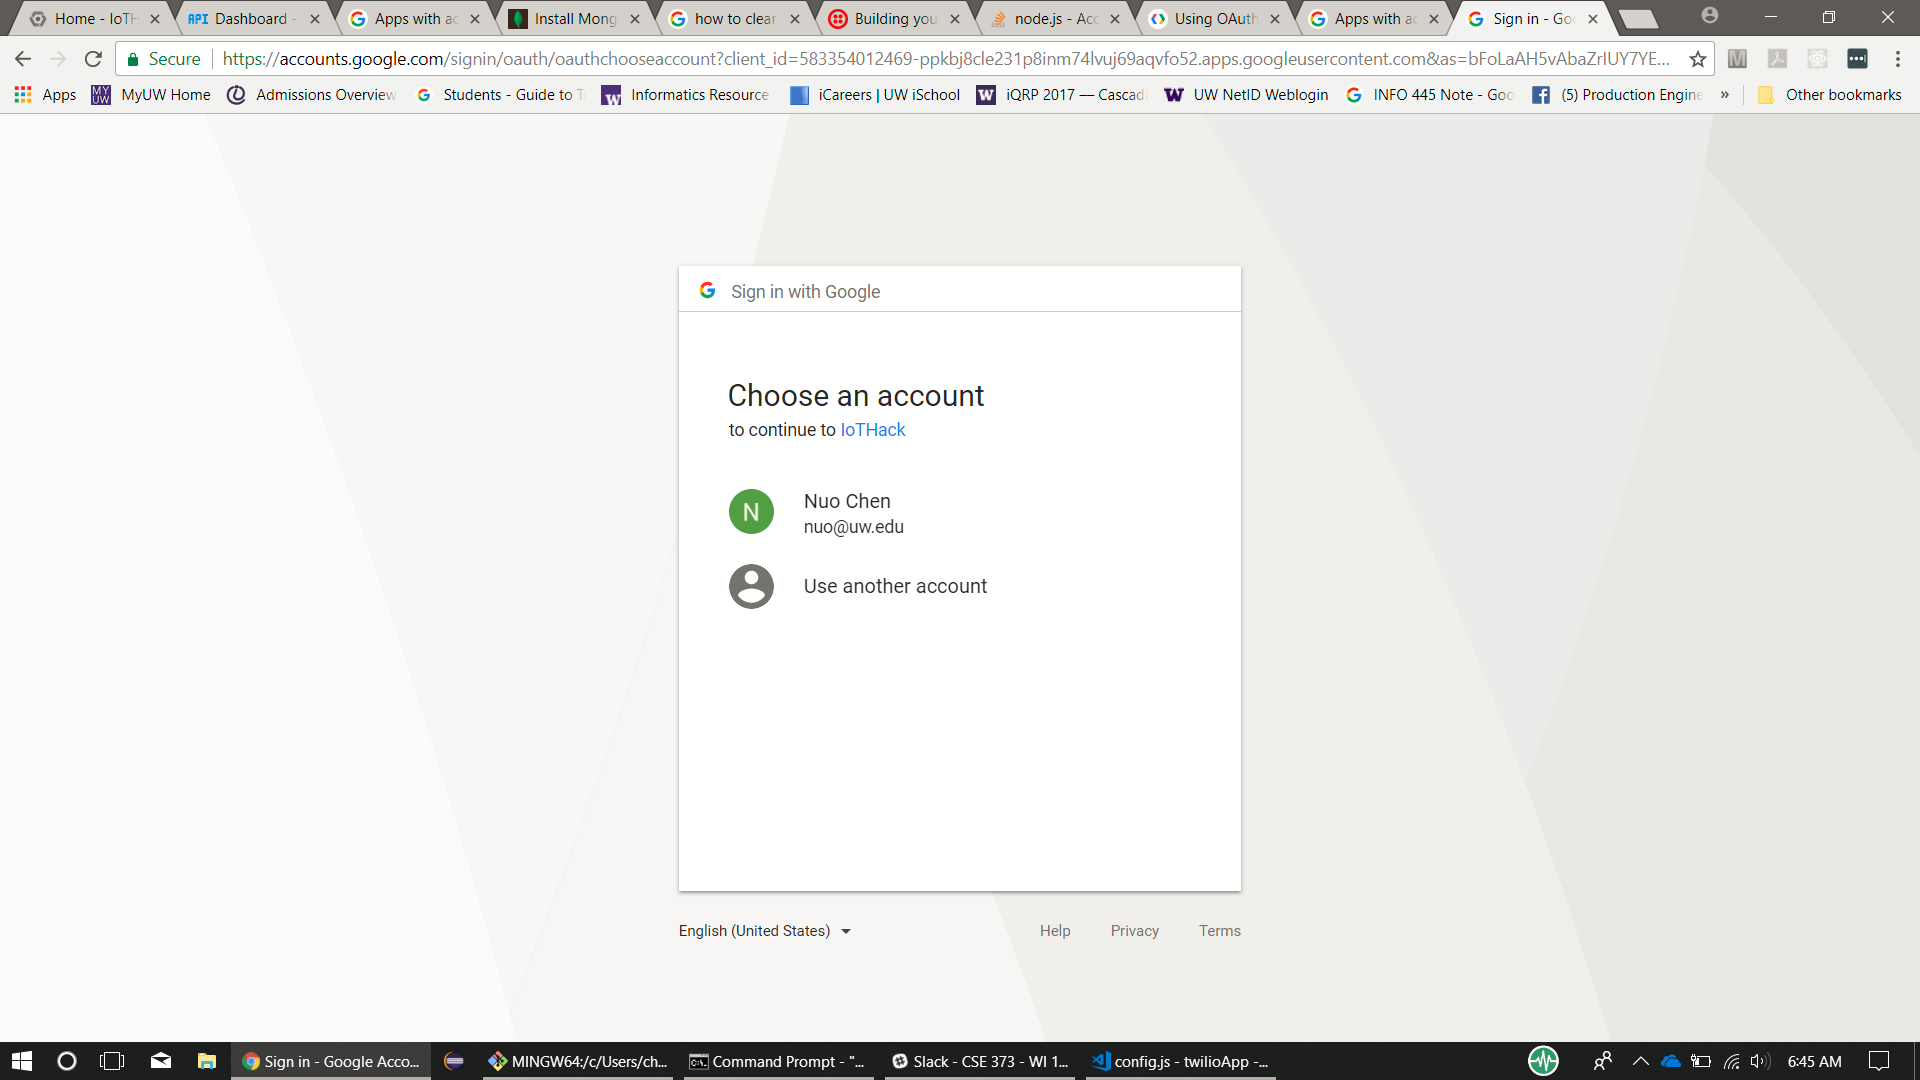Open File Explorer from taskbar
The width and height of the screenshot is (1920, 1080).
pyautogui.click(x=206, y=1061)
